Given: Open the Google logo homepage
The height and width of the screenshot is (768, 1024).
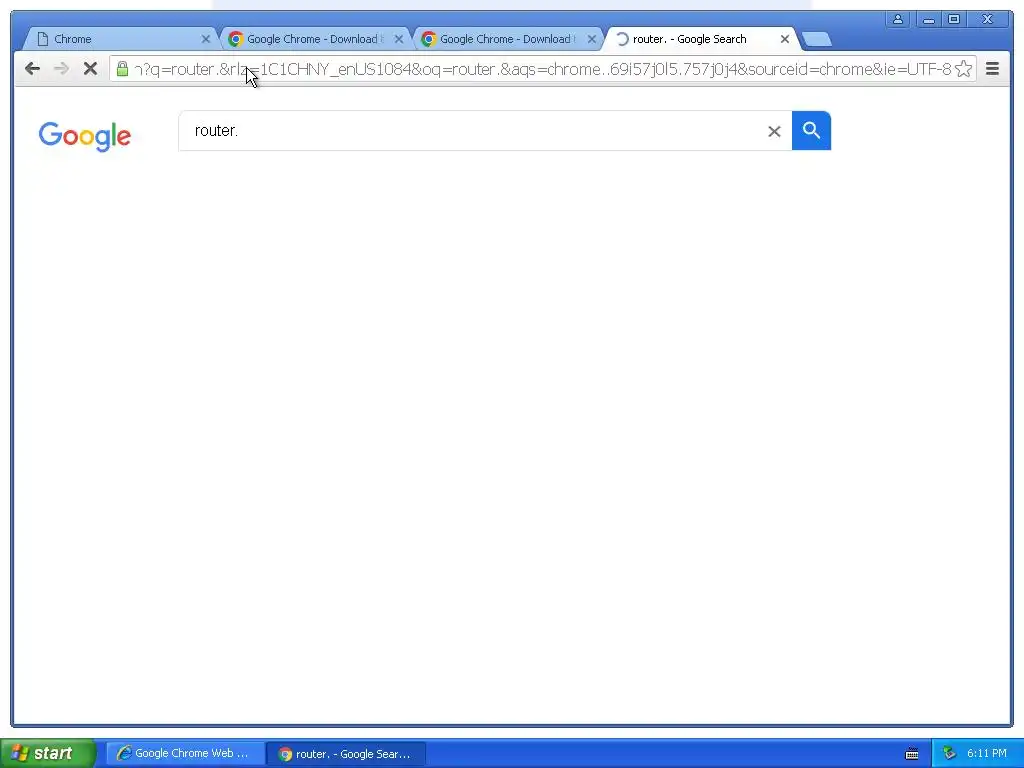Looking at the screenshot, I should tap(85, 136).
